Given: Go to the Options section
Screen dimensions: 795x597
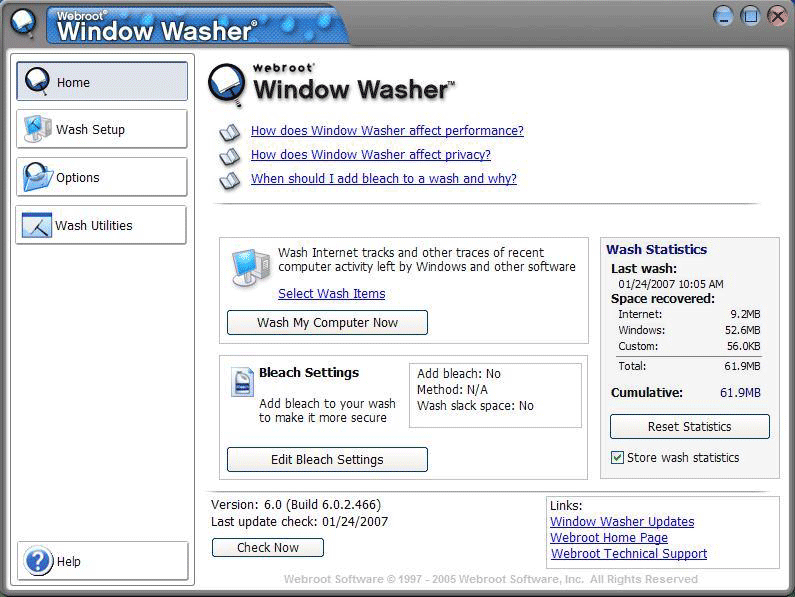Looking at the screenshot, I should pos(102,177).
